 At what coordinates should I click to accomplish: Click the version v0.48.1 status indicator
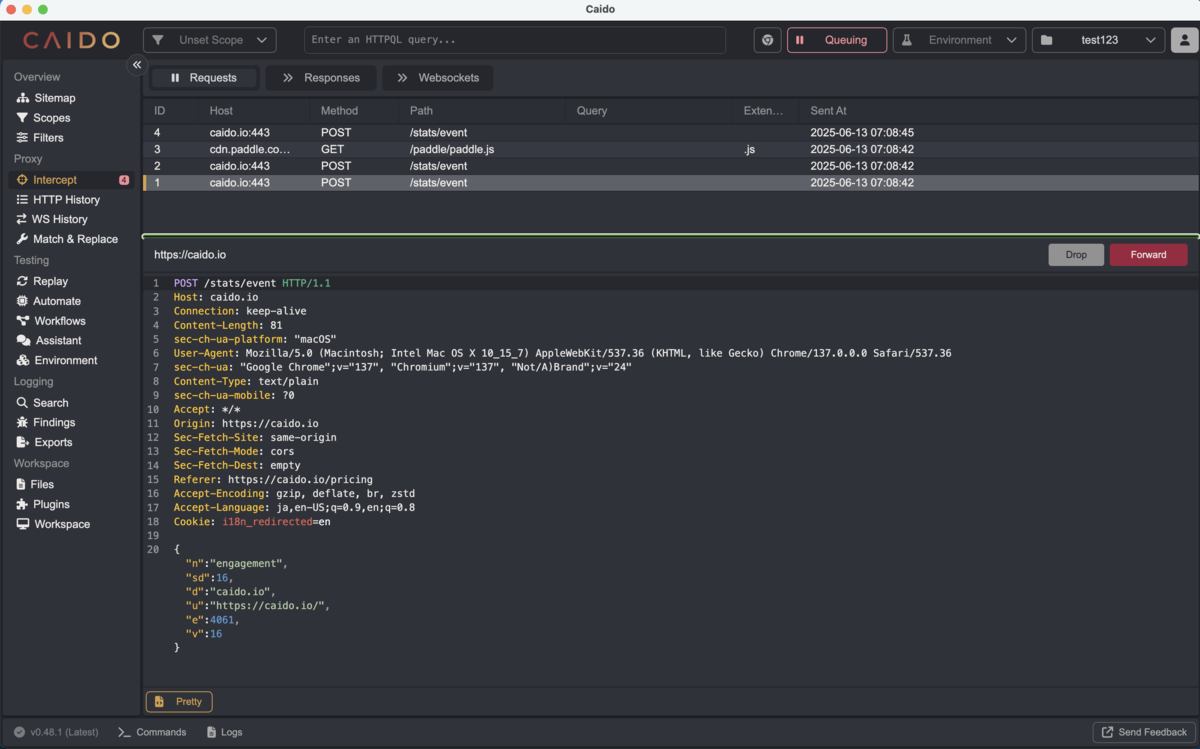tap(56, 732)
